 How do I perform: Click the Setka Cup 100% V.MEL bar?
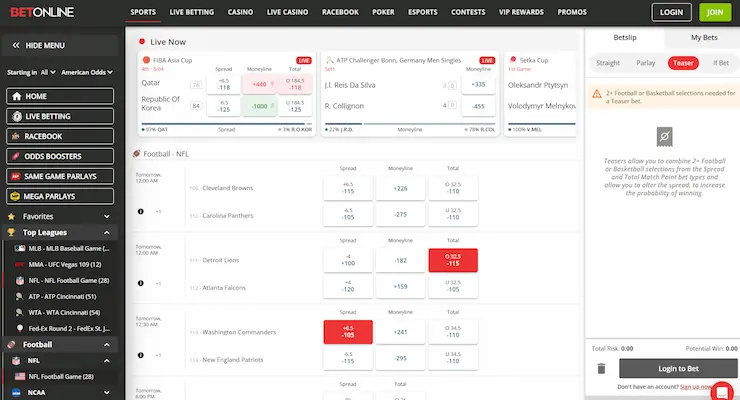pos(542,124)
